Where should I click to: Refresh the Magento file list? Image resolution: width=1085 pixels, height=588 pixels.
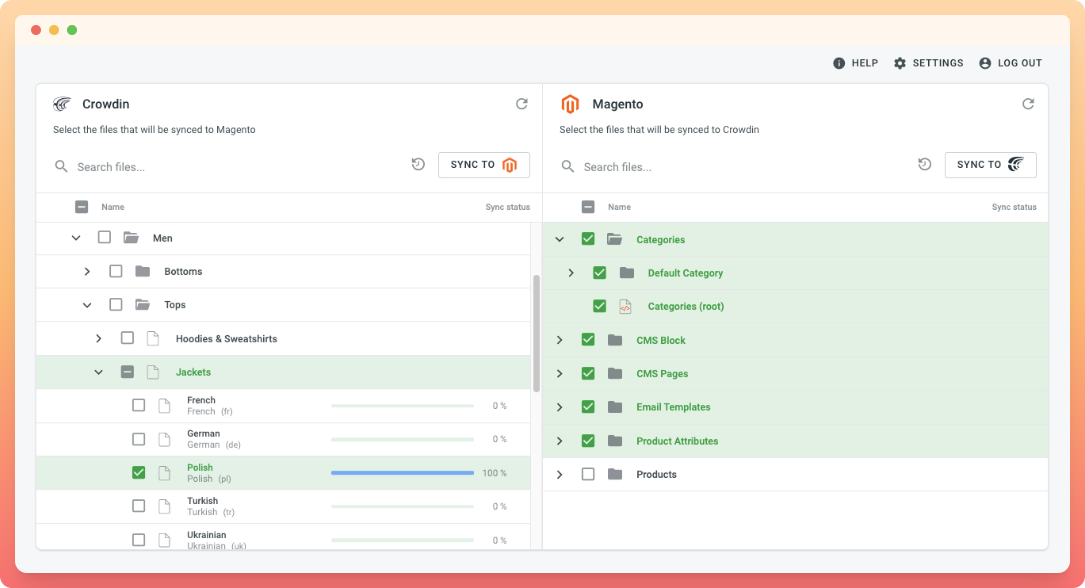[x=1028, y=104]
